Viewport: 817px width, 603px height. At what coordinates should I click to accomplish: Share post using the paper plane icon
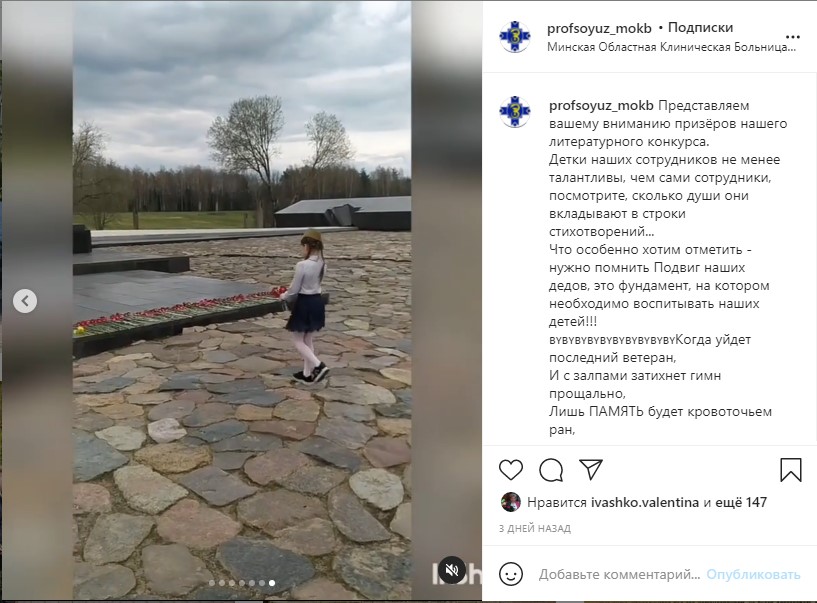click(591, 470)
